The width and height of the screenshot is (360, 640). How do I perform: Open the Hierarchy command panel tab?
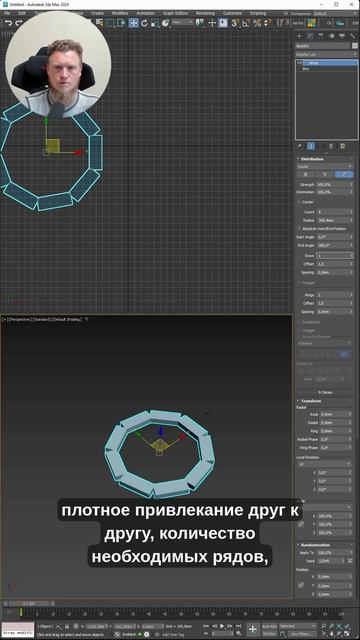coord(320,36)
